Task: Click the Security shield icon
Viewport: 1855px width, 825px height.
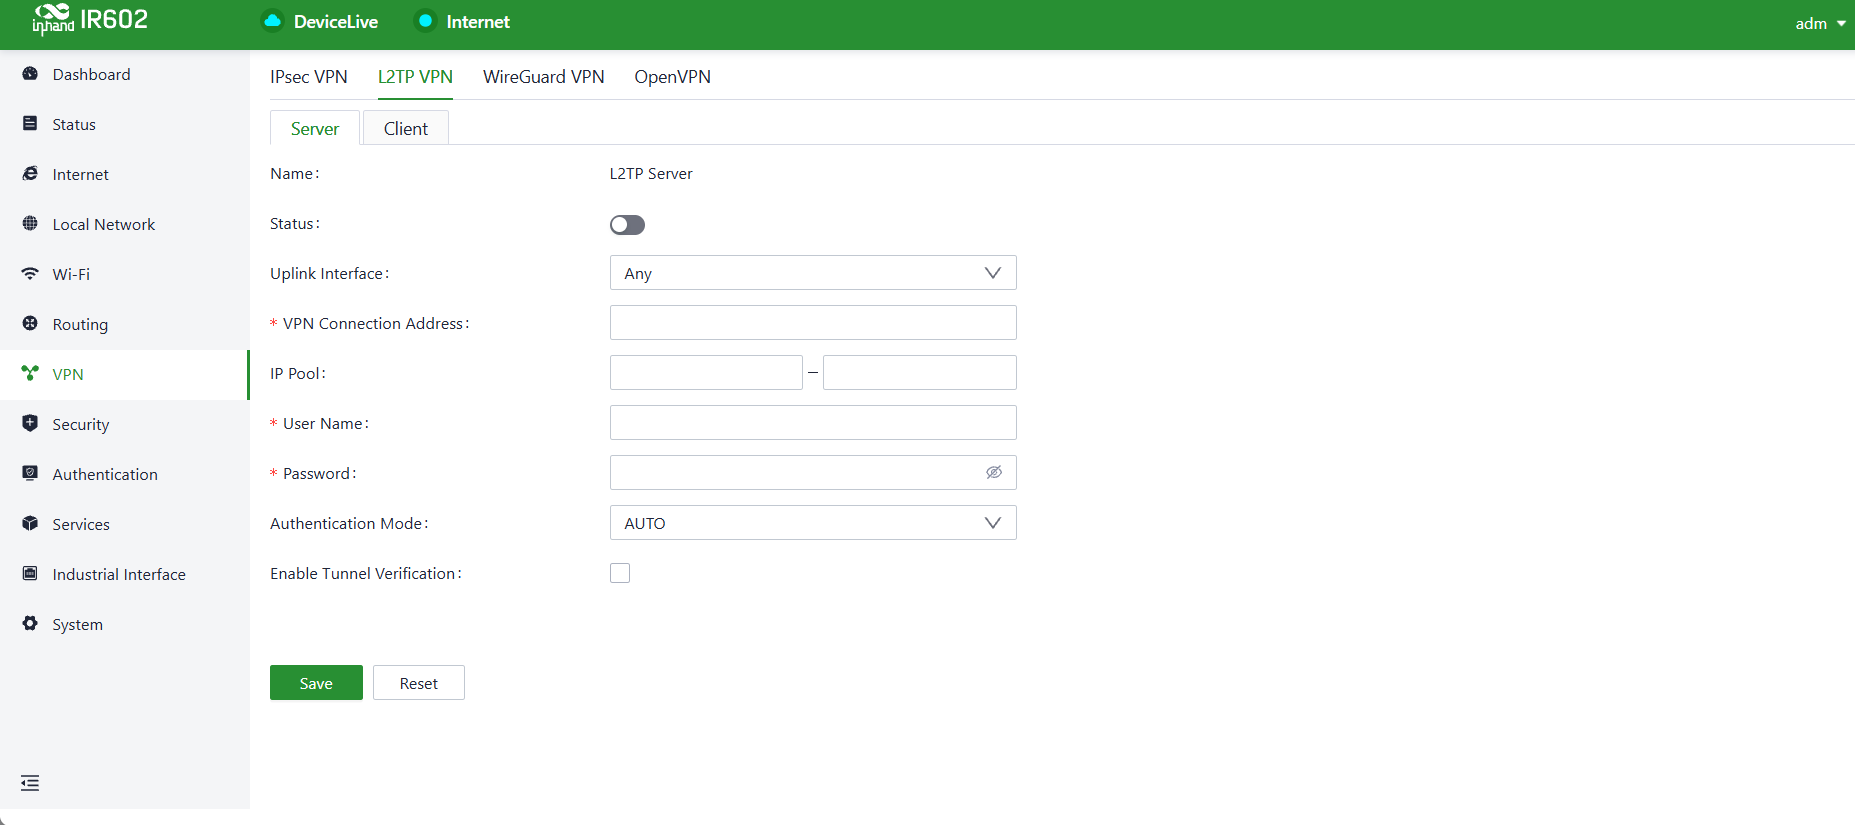Action: point(30,424)
